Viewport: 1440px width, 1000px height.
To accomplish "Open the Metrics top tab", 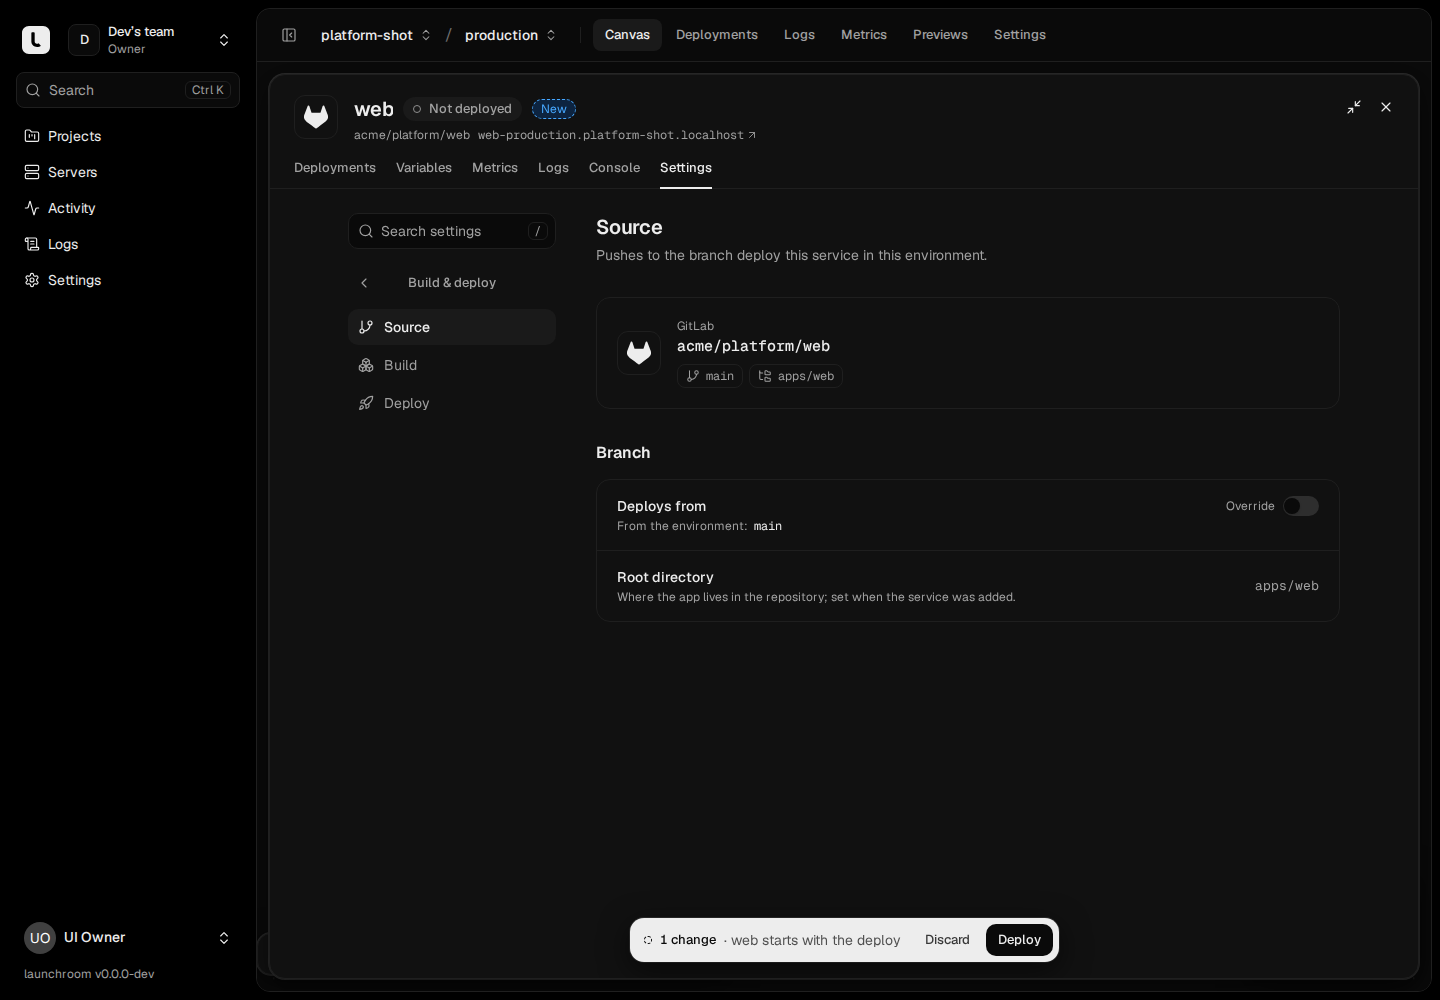I will click(864, 35).
